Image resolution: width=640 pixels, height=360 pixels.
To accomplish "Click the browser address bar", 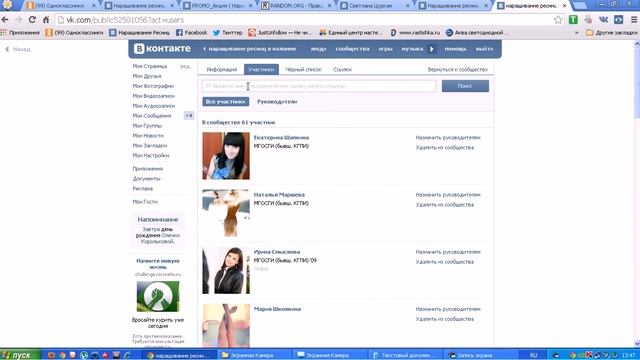I will [304, 20].
